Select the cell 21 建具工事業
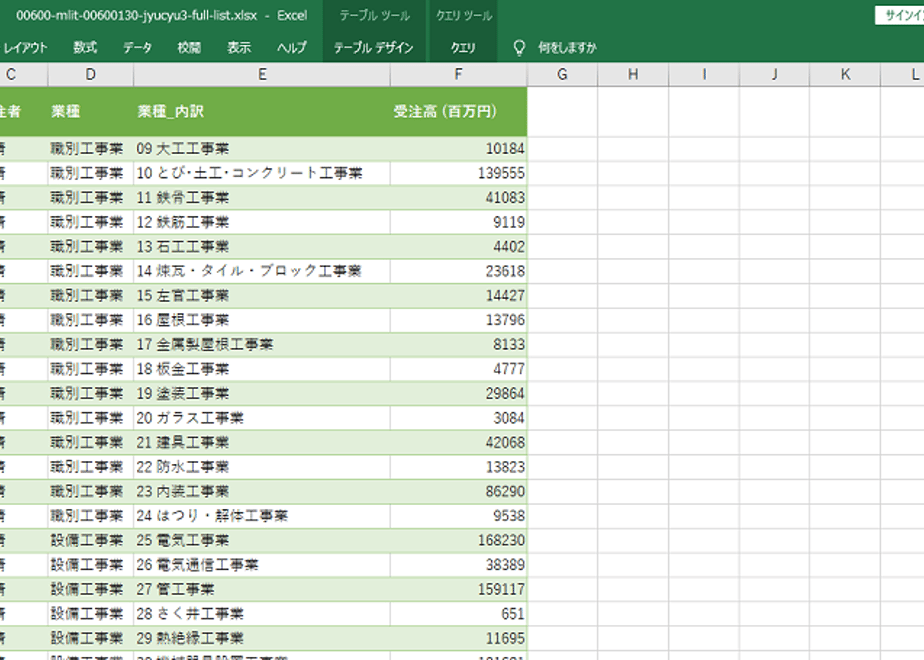924x660 pixels. tap(262, 442)
